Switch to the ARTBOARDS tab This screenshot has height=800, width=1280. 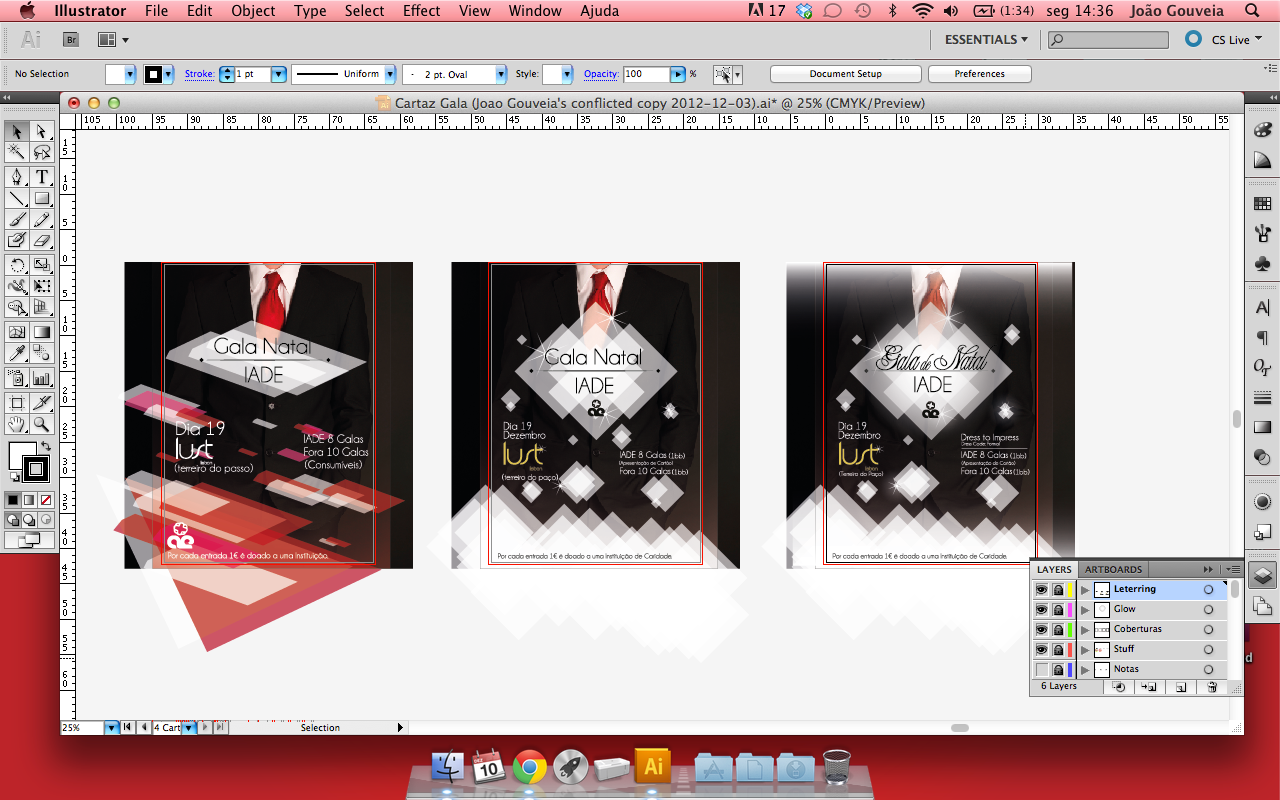pos(1113,570)
